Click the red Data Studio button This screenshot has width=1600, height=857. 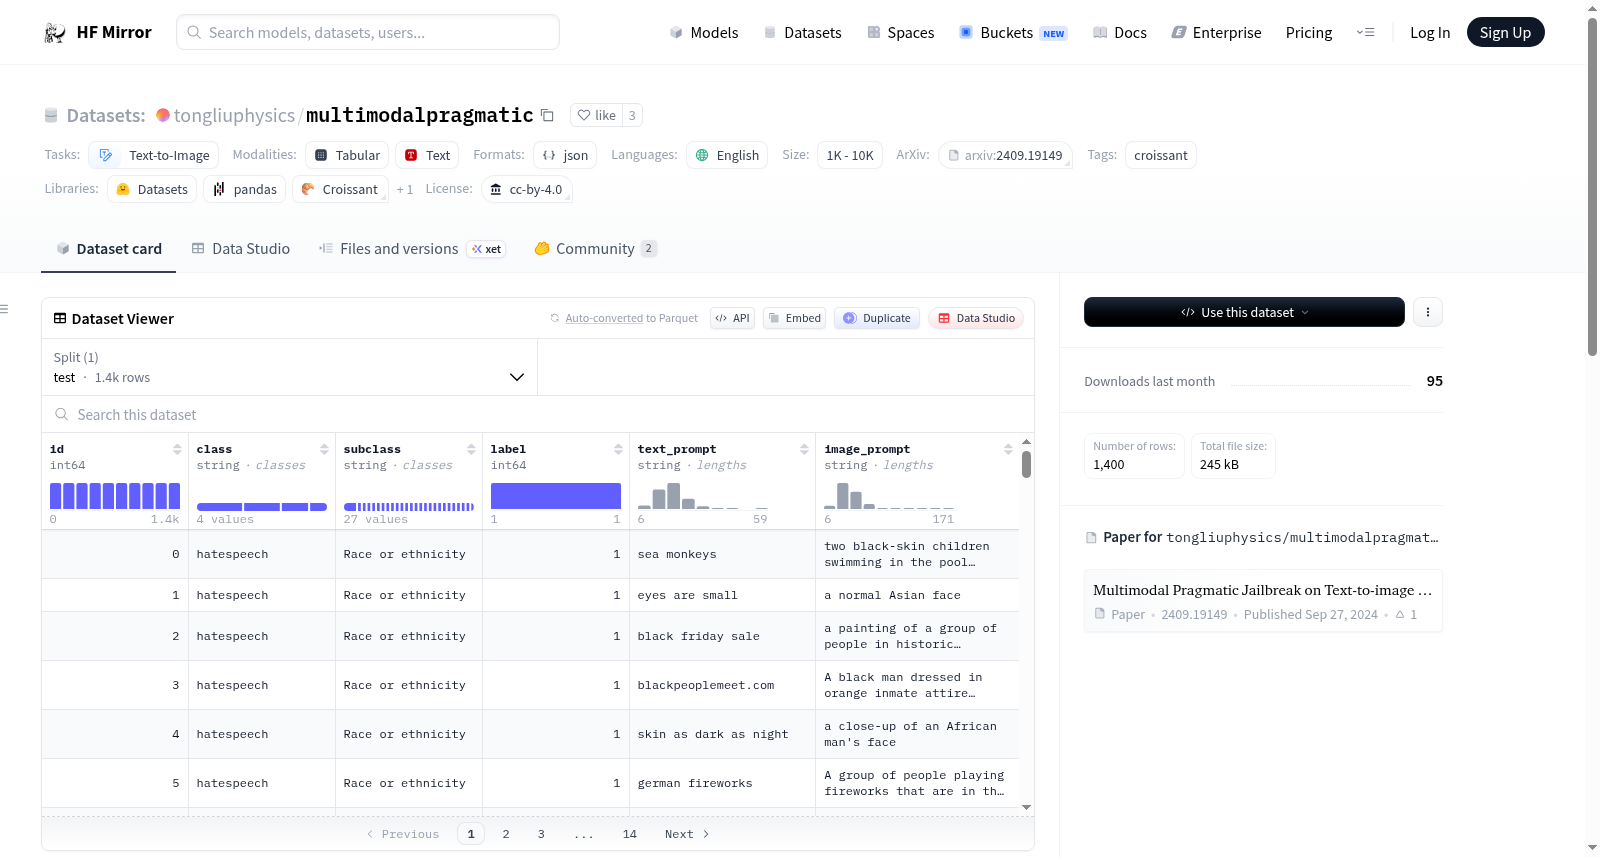[x=976, y=318]
